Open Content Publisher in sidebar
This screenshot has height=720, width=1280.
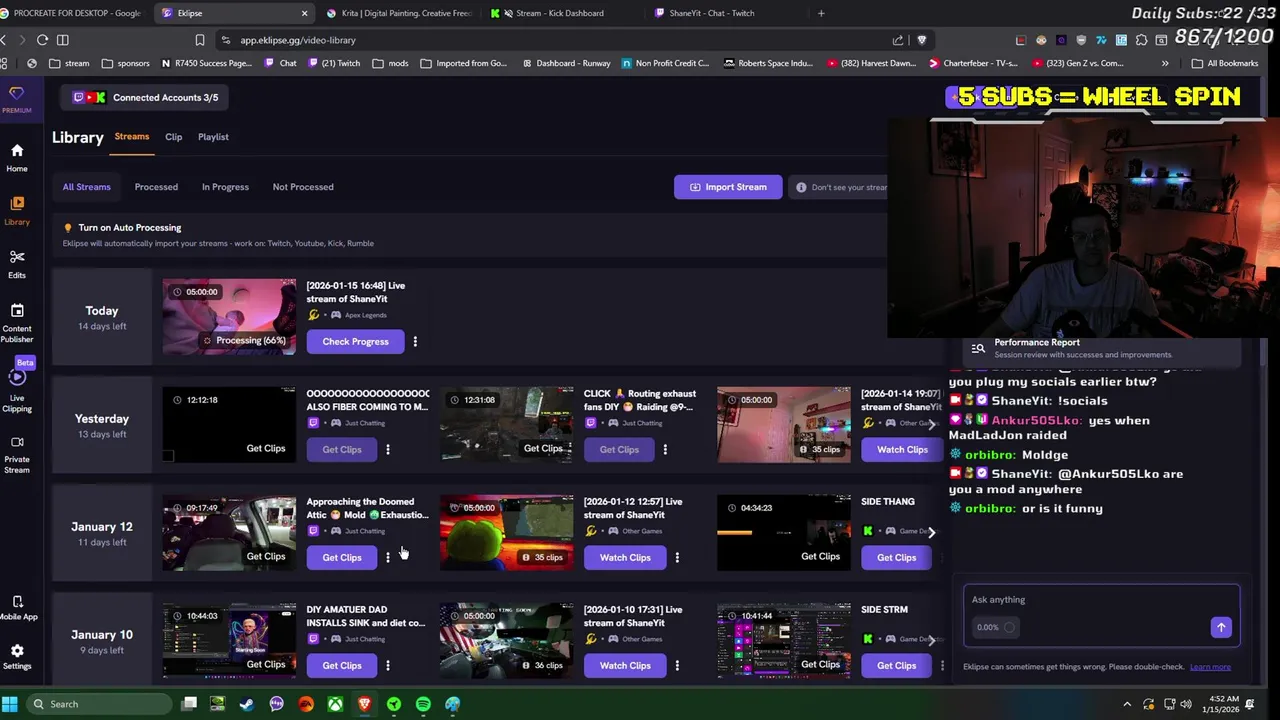pyautogui.click(x=17, y=321)
